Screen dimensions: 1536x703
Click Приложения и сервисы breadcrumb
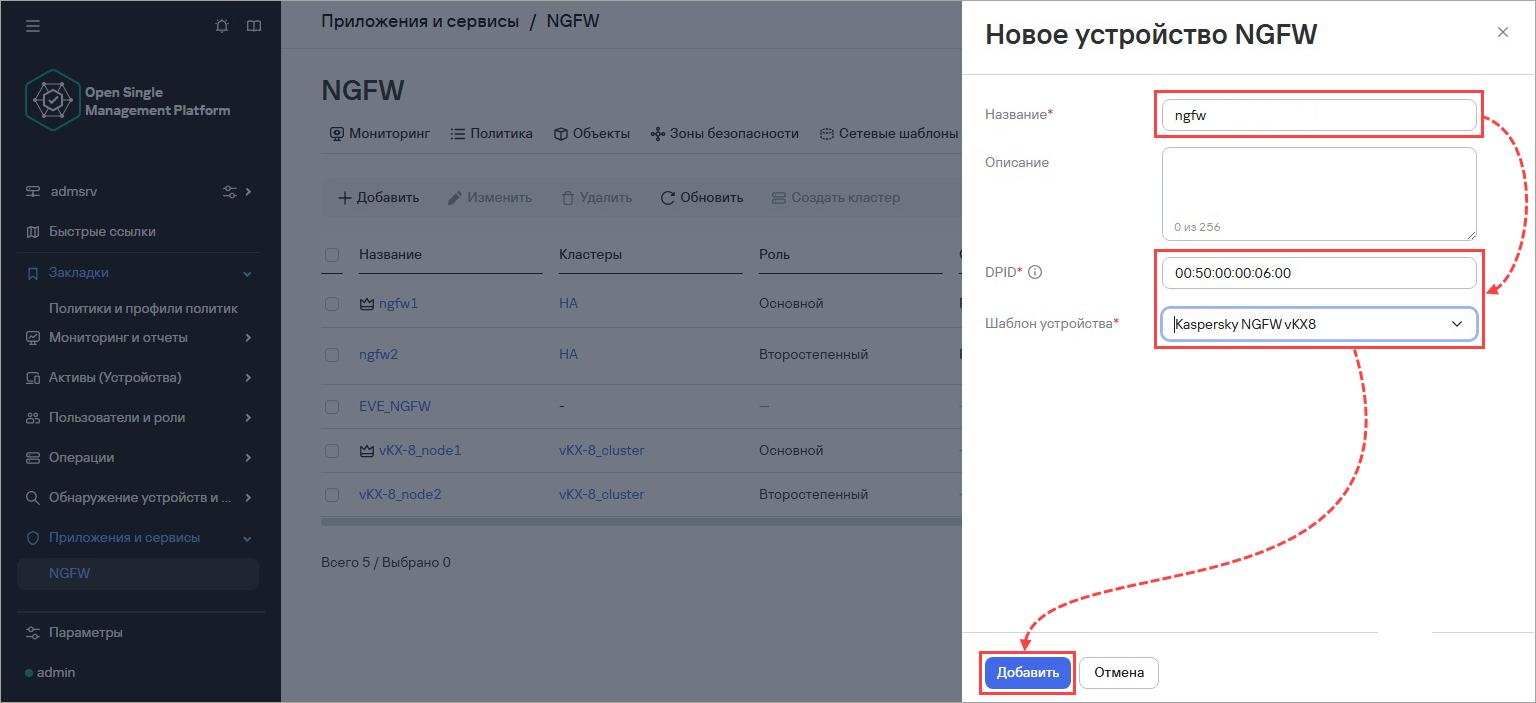pos(420,21)
